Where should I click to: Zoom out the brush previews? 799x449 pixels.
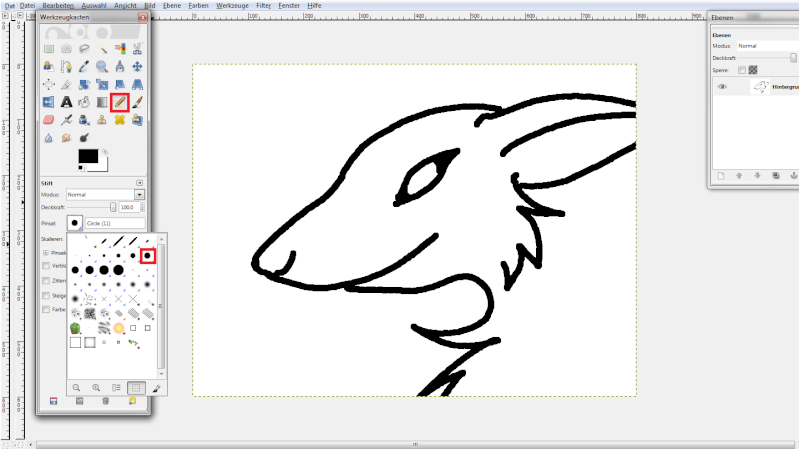click(76, 388)
